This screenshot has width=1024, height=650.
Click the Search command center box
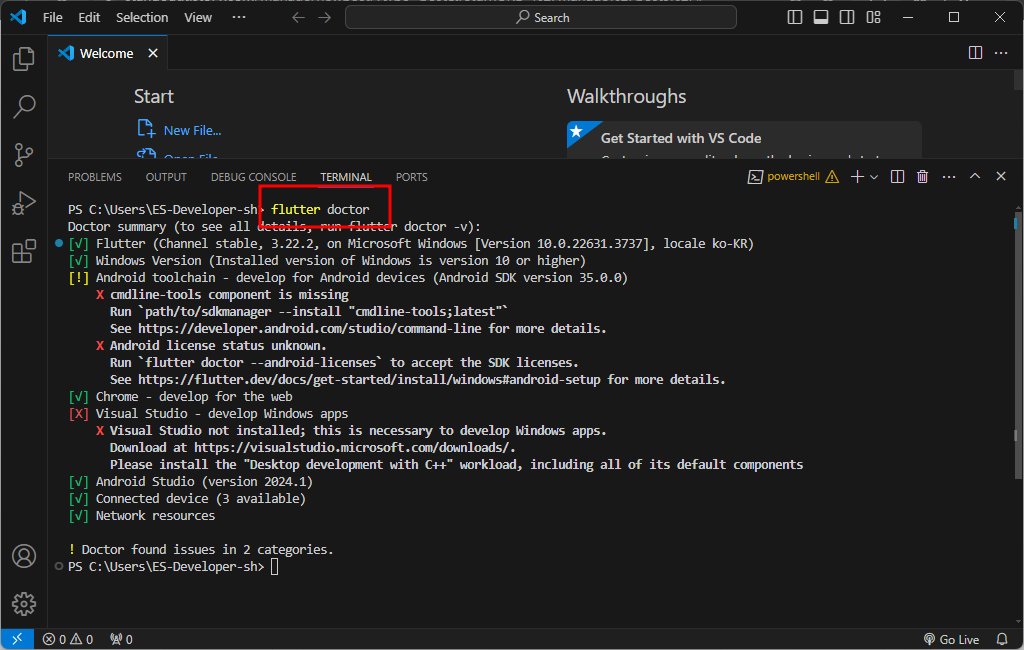pyautogui.click(x=541, y=18)
